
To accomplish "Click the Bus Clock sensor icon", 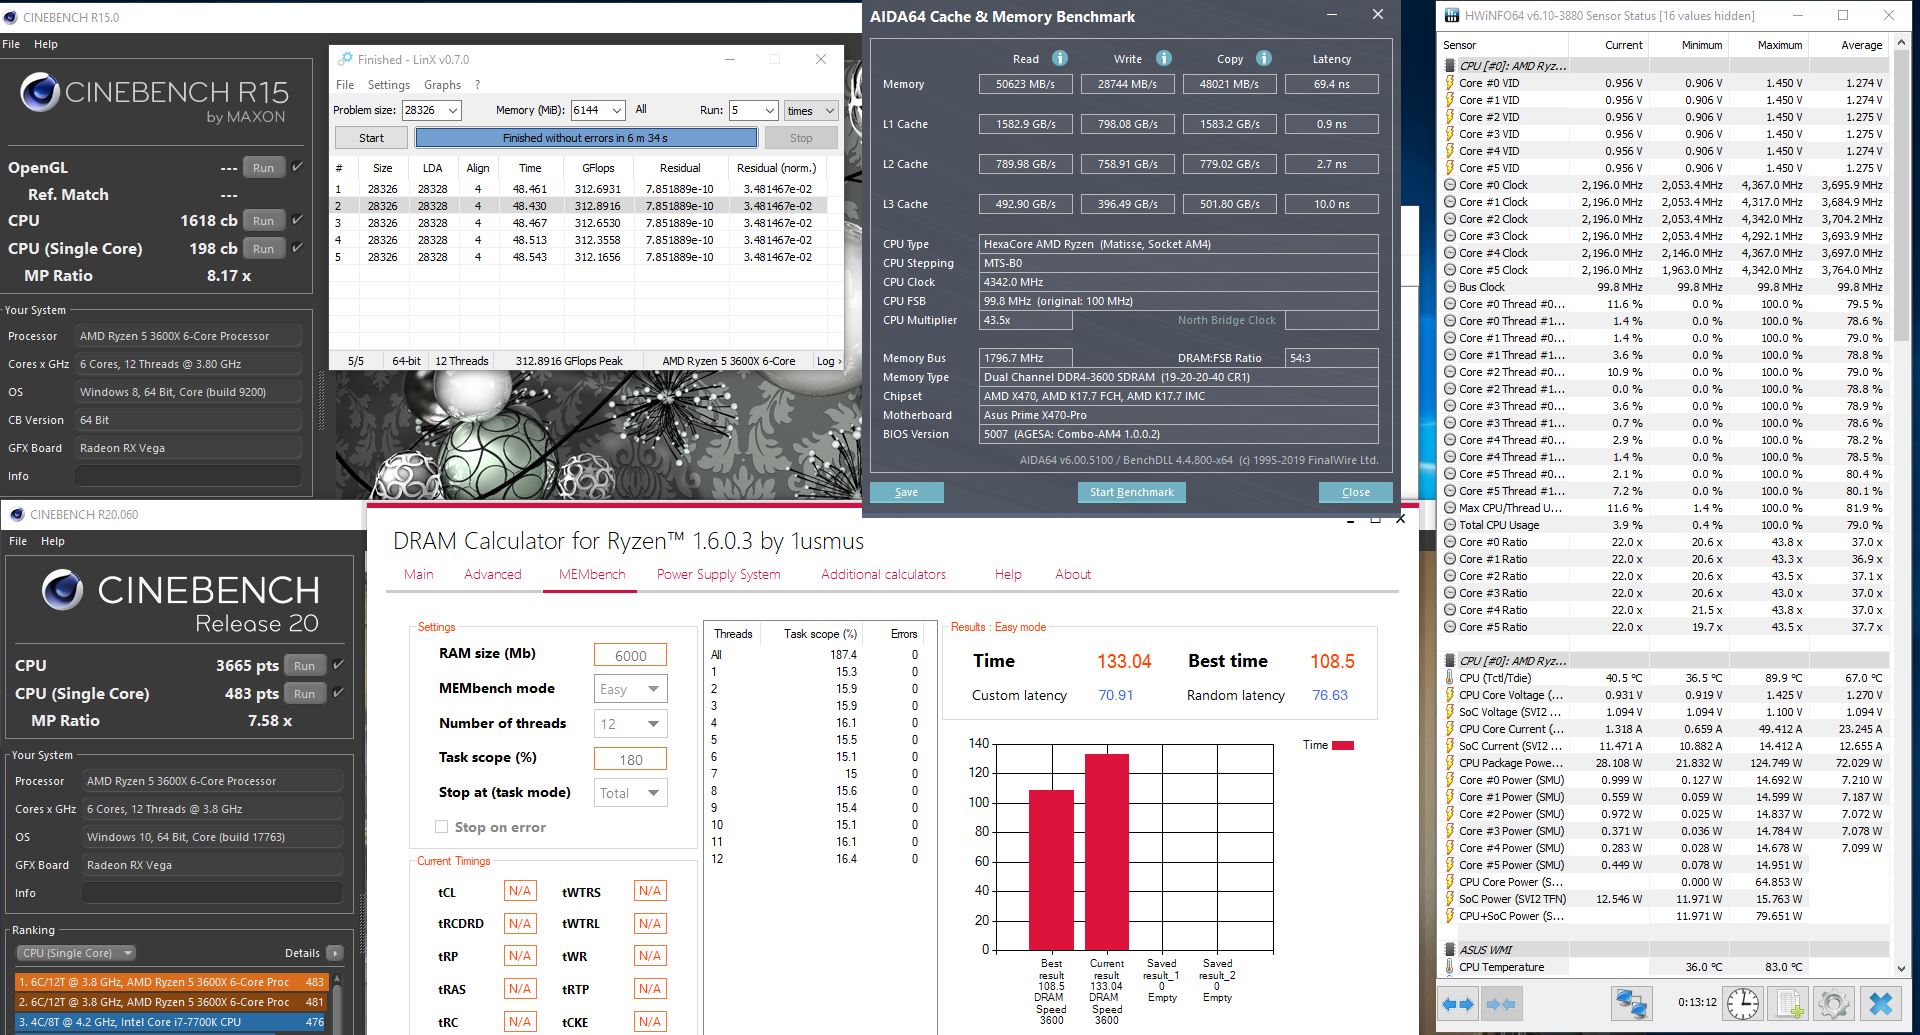I will click(x=1450, y=287).
